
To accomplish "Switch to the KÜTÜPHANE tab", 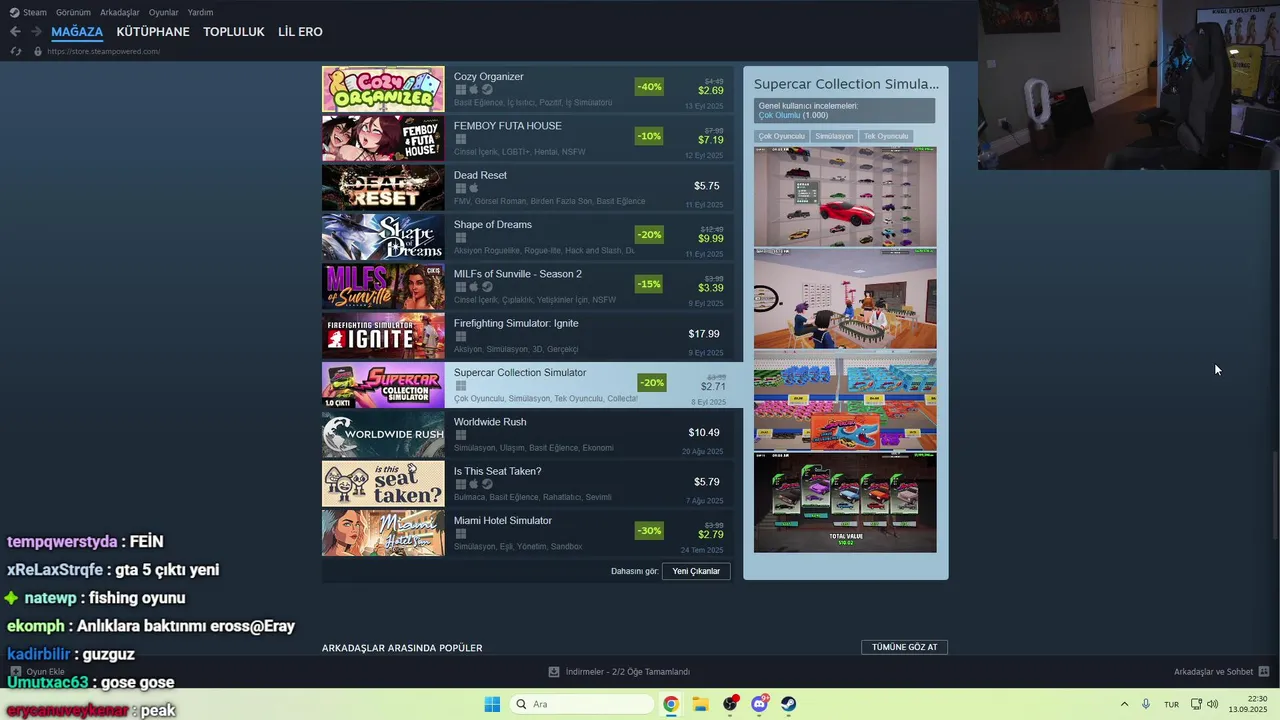I will coord(153,32).
